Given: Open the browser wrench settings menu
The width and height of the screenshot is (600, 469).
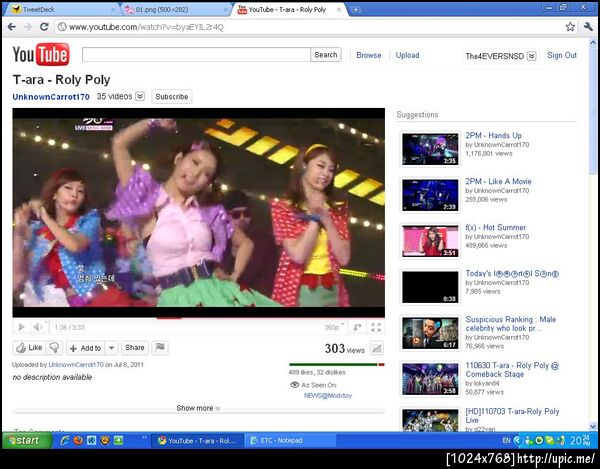Looking at the screenshot, I should (x=588, y=27).
